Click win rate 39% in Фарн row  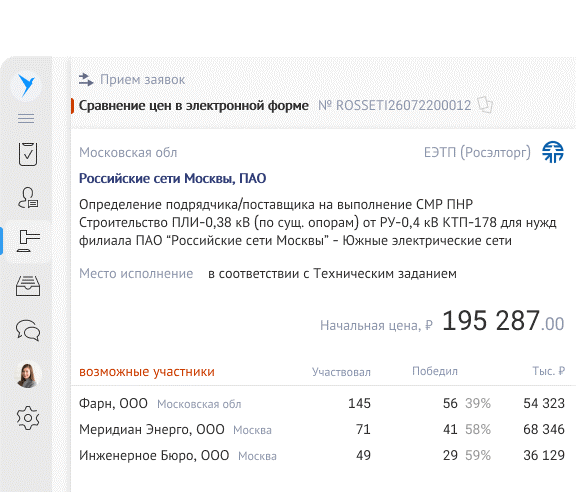click(x=478, y=403)
